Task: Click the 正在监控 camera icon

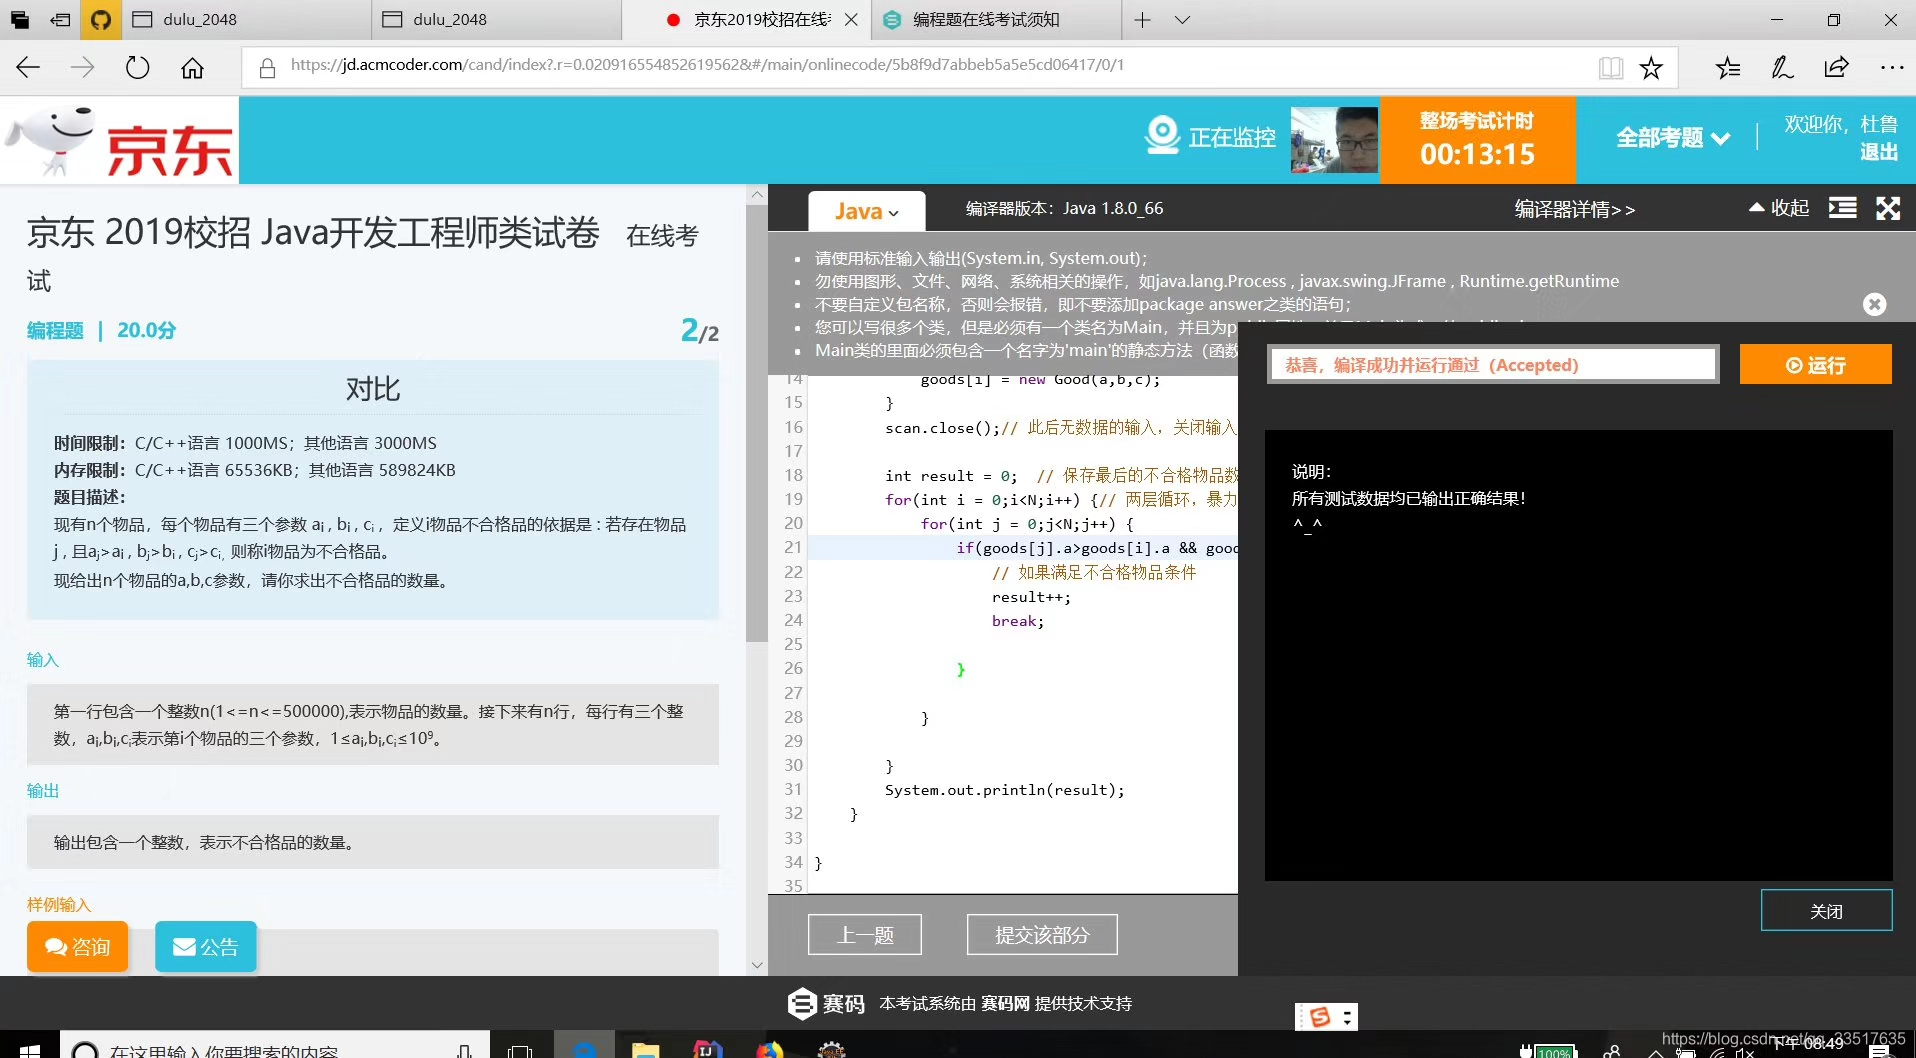Action: pyautogui.click(x=1162, y=135)
